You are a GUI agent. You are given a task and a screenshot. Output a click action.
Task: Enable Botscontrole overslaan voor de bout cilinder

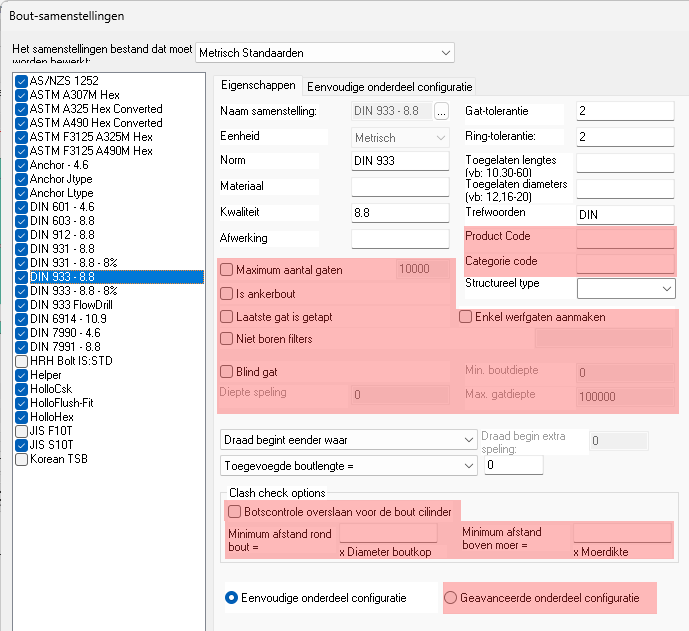[233, 512]
